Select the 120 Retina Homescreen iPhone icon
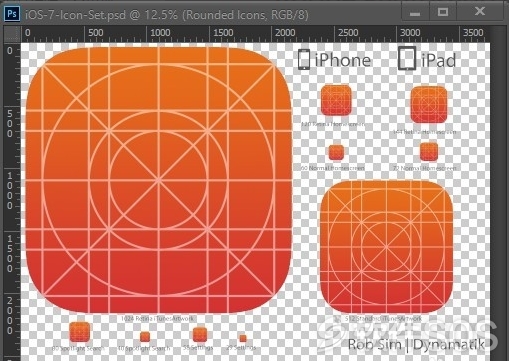Screen dimensions: 509x361 (336, 100)
